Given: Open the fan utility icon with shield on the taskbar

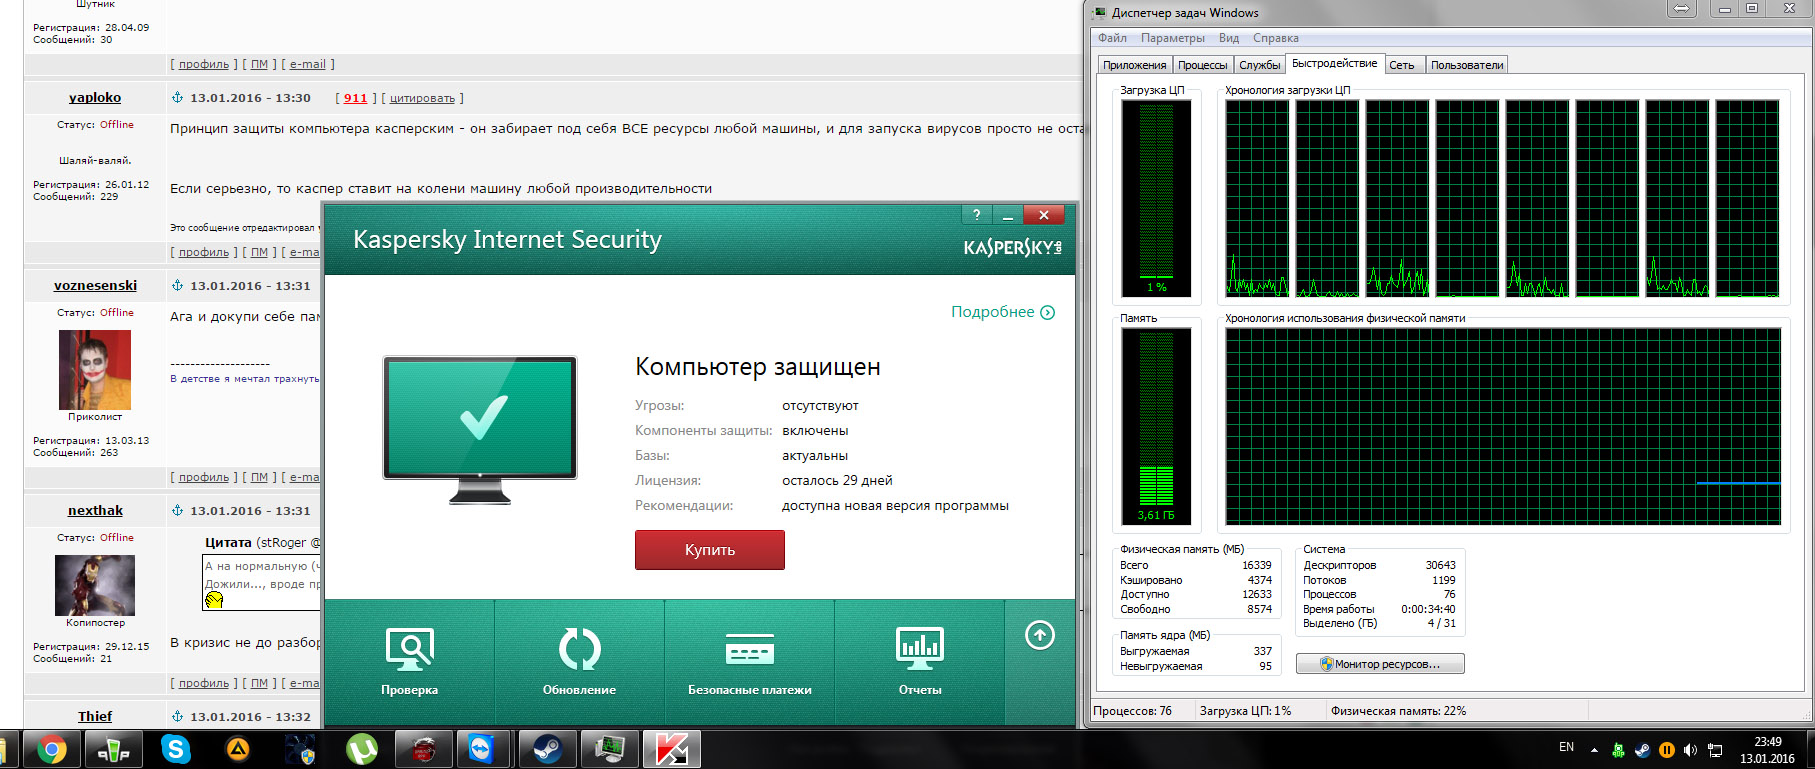Looking at the screenshot, I should [300, 749].
